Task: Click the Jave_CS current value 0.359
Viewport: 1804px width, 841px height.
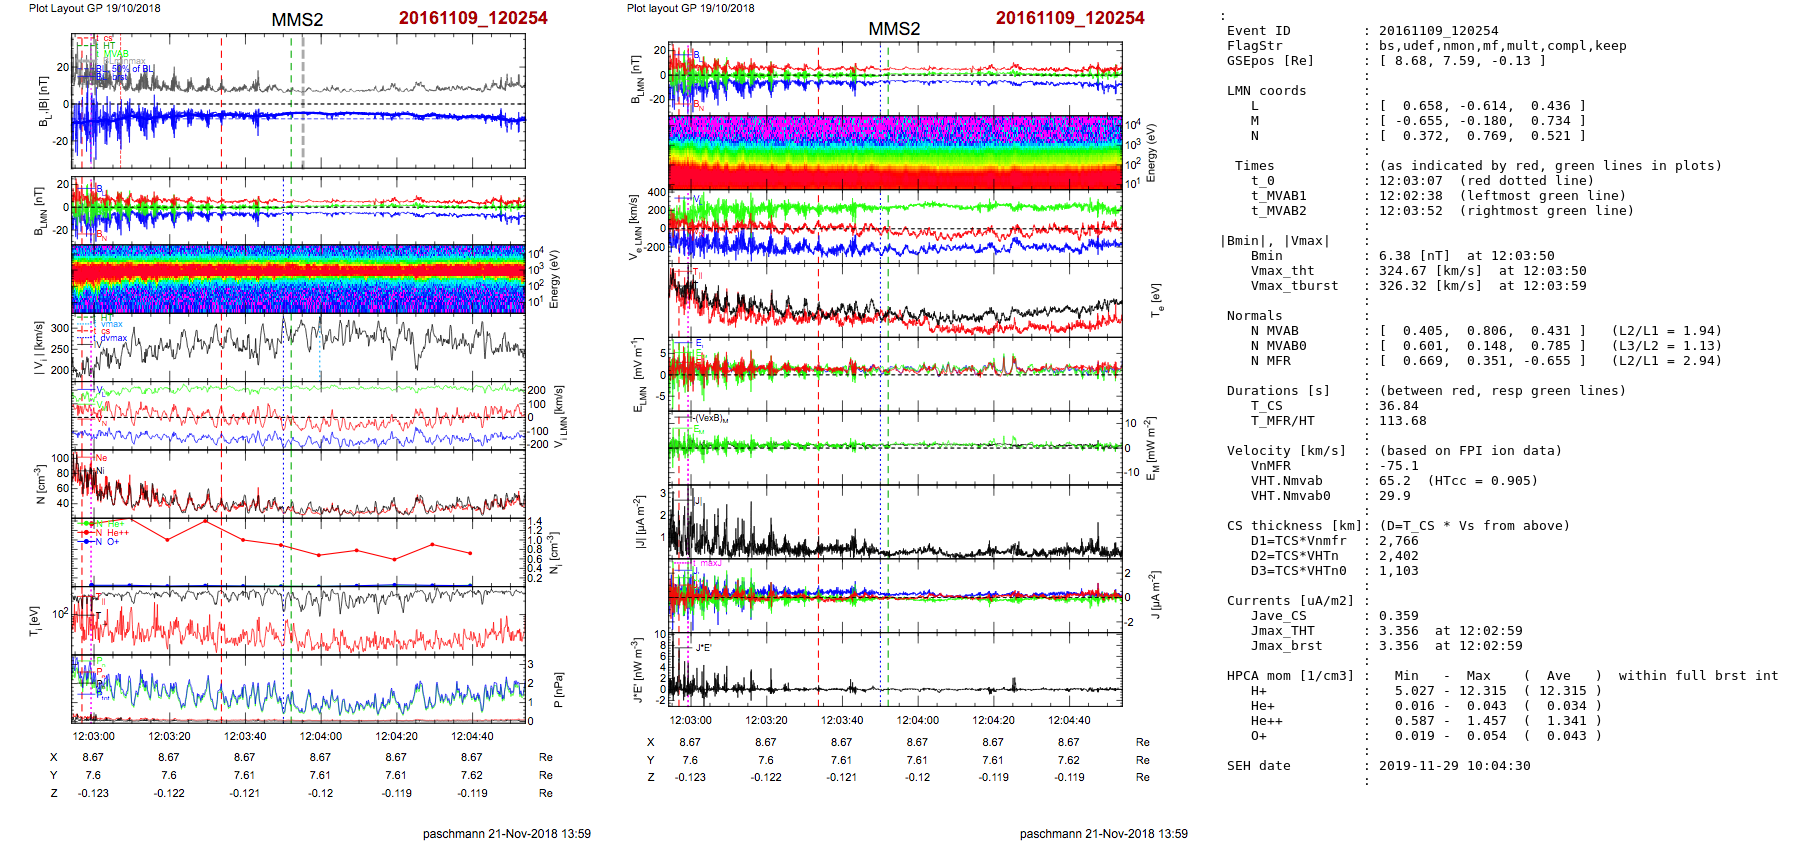Action: click(1398, 616)
